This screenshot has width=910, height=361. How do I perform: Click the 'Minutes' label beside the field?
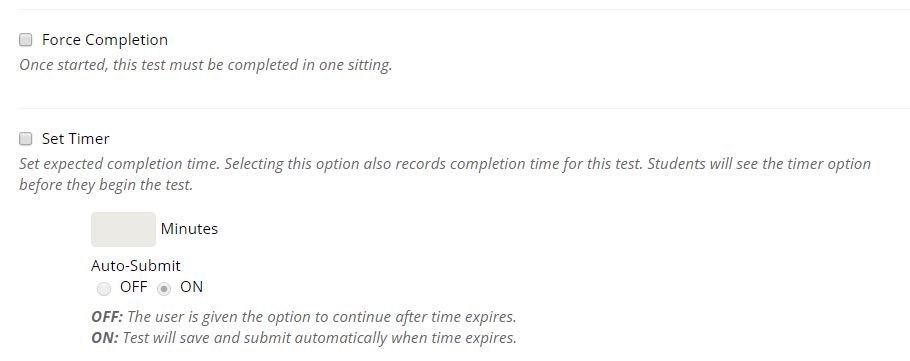pyautogui.click(x=189, y=229)
